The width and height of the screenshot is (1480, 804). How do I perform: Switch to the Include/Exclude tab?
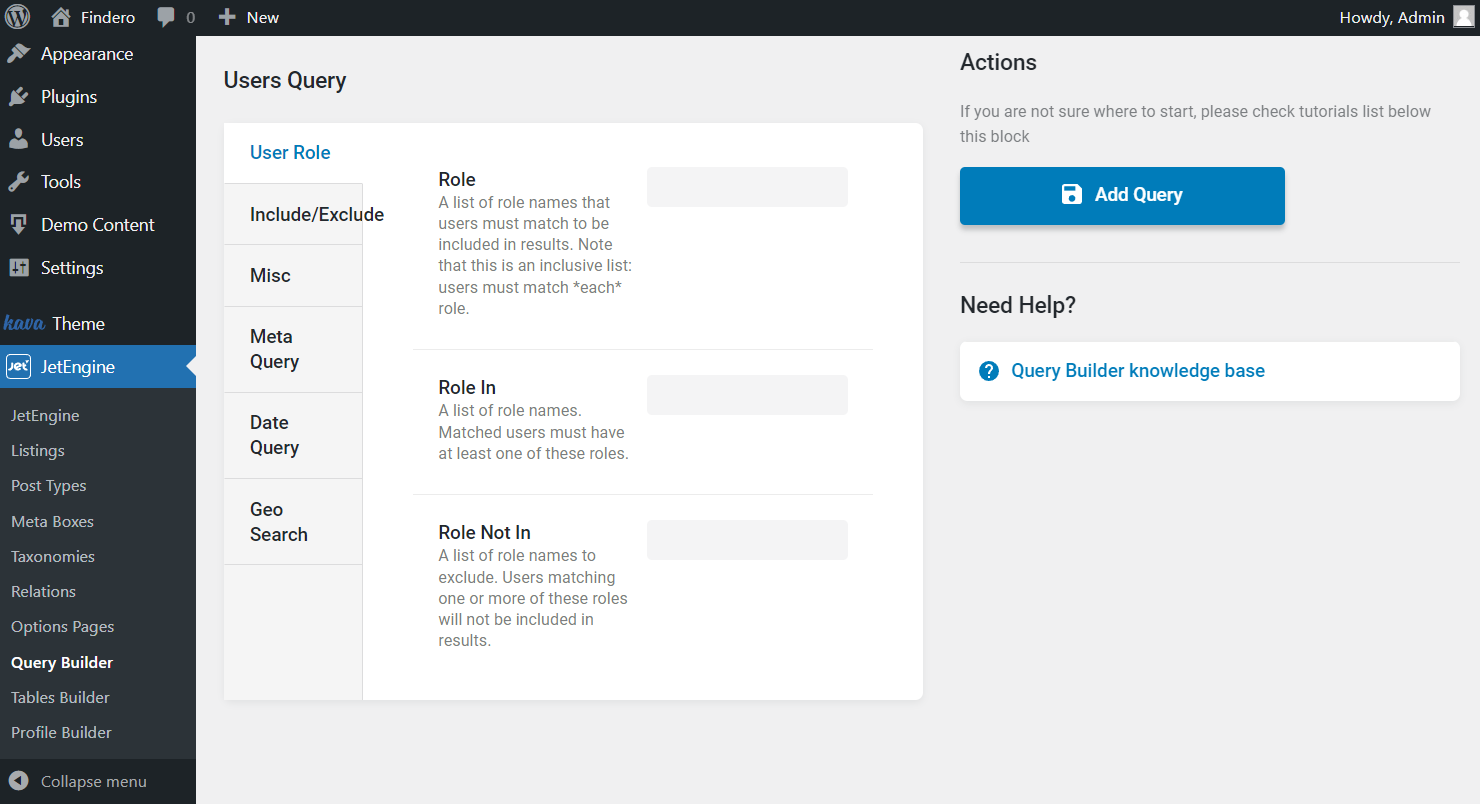[293, 215]
